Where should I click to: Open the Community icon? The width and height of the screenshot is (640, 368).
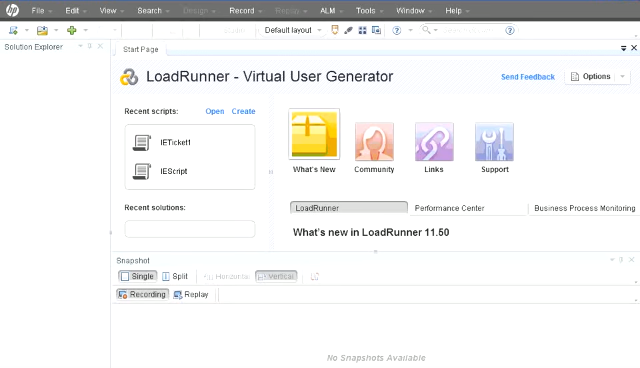tap(374, 142)
